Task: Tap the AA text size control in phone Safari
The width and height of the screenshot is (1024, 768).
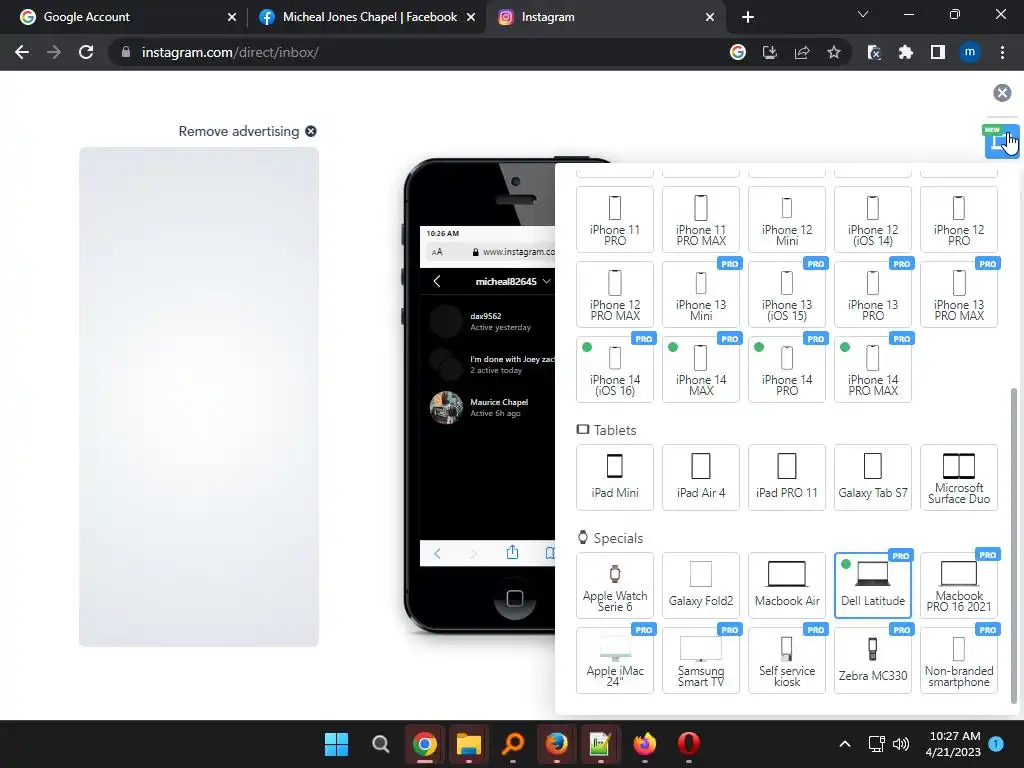Action: coord(437,252)
